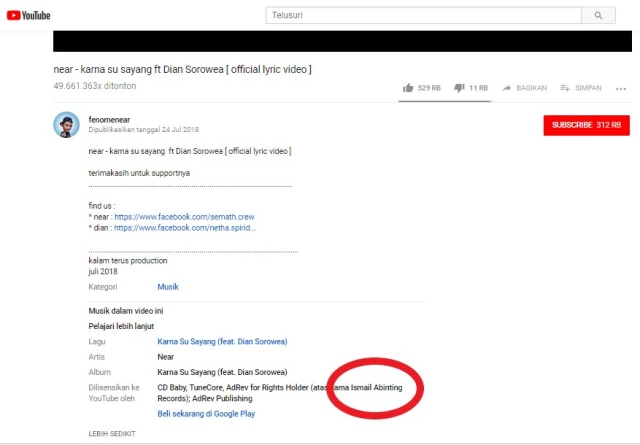Click the red SUBSCRIBE 312 RB button
This screenshot has width=640, height=445.
pos(587,125)
